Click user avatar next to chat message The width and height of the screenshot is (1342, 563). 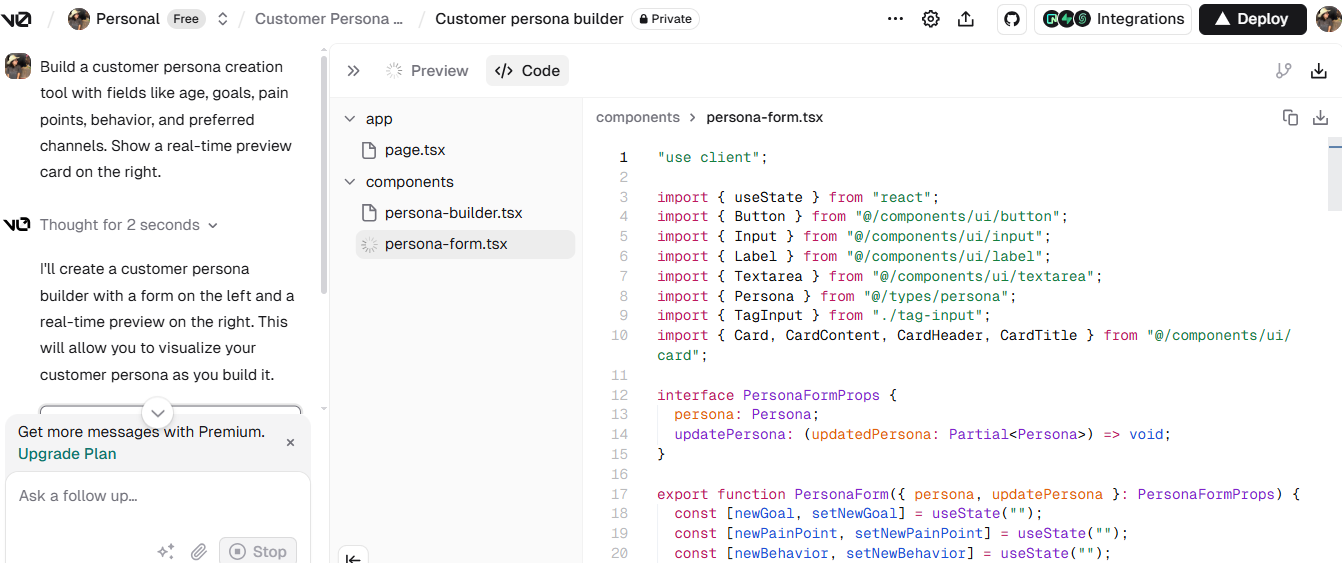[18, 67]
